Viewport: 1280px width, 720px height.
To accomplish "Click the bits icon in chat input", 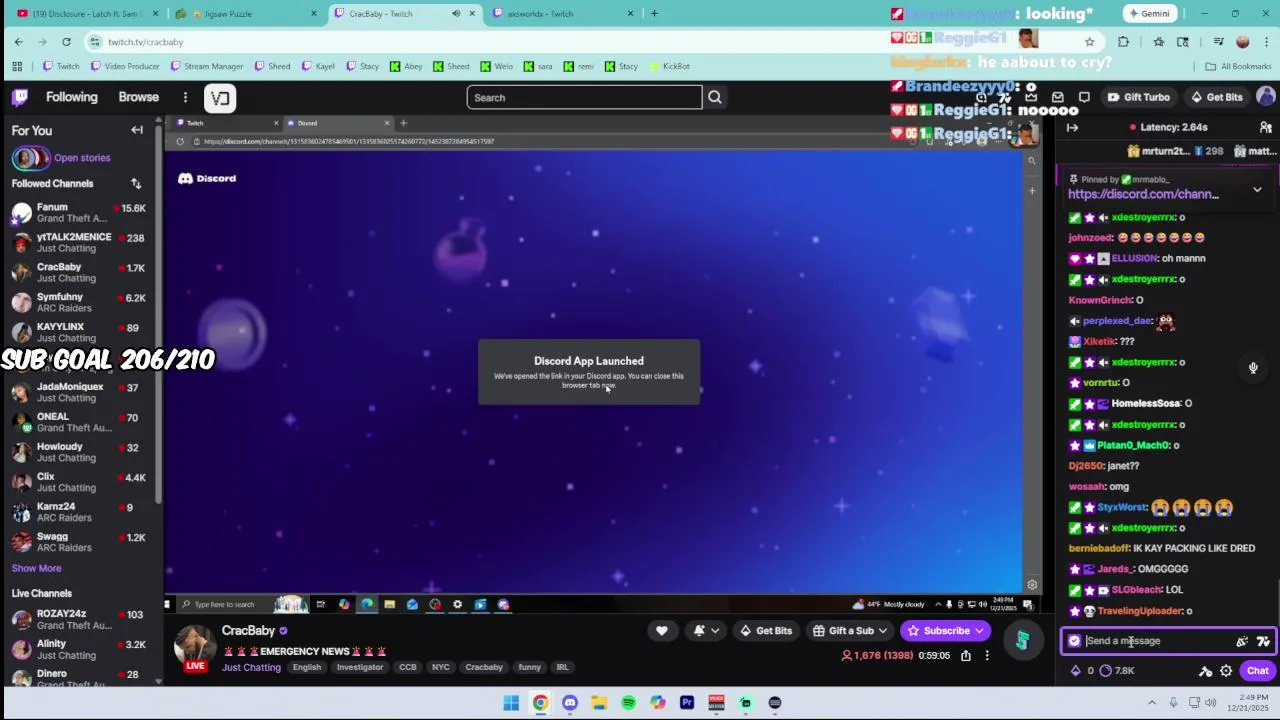I will click(1242, 641).
